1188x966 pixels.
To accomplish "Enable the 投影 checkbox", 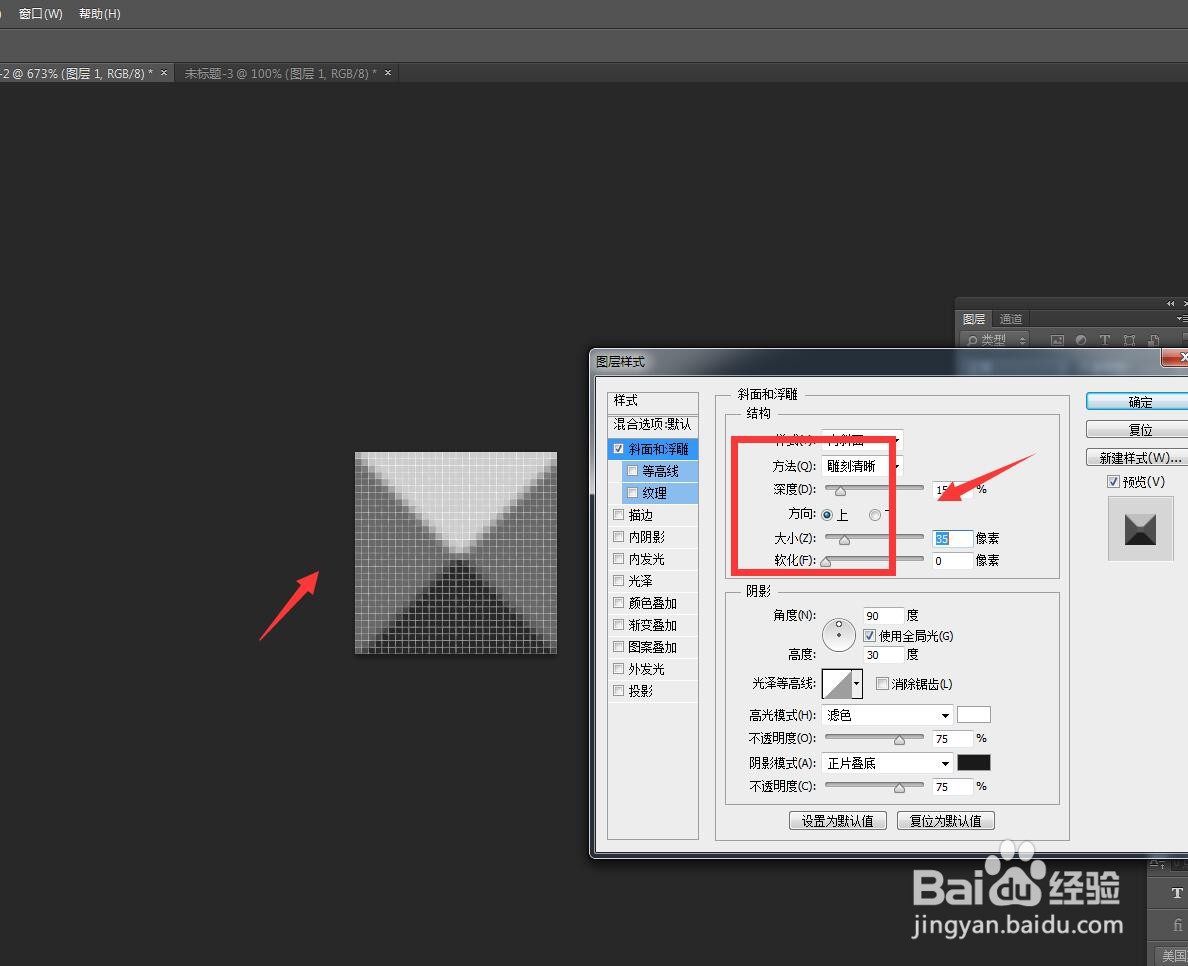I will pyautogui.click(x=619, y=690).
